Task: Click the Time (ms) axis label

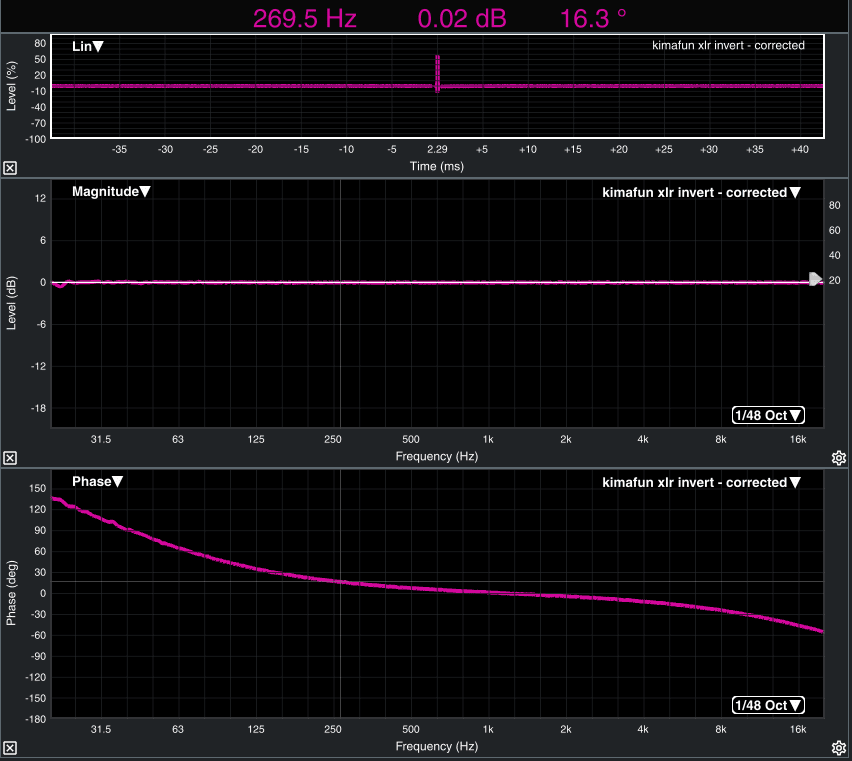Action: (437, 166)
